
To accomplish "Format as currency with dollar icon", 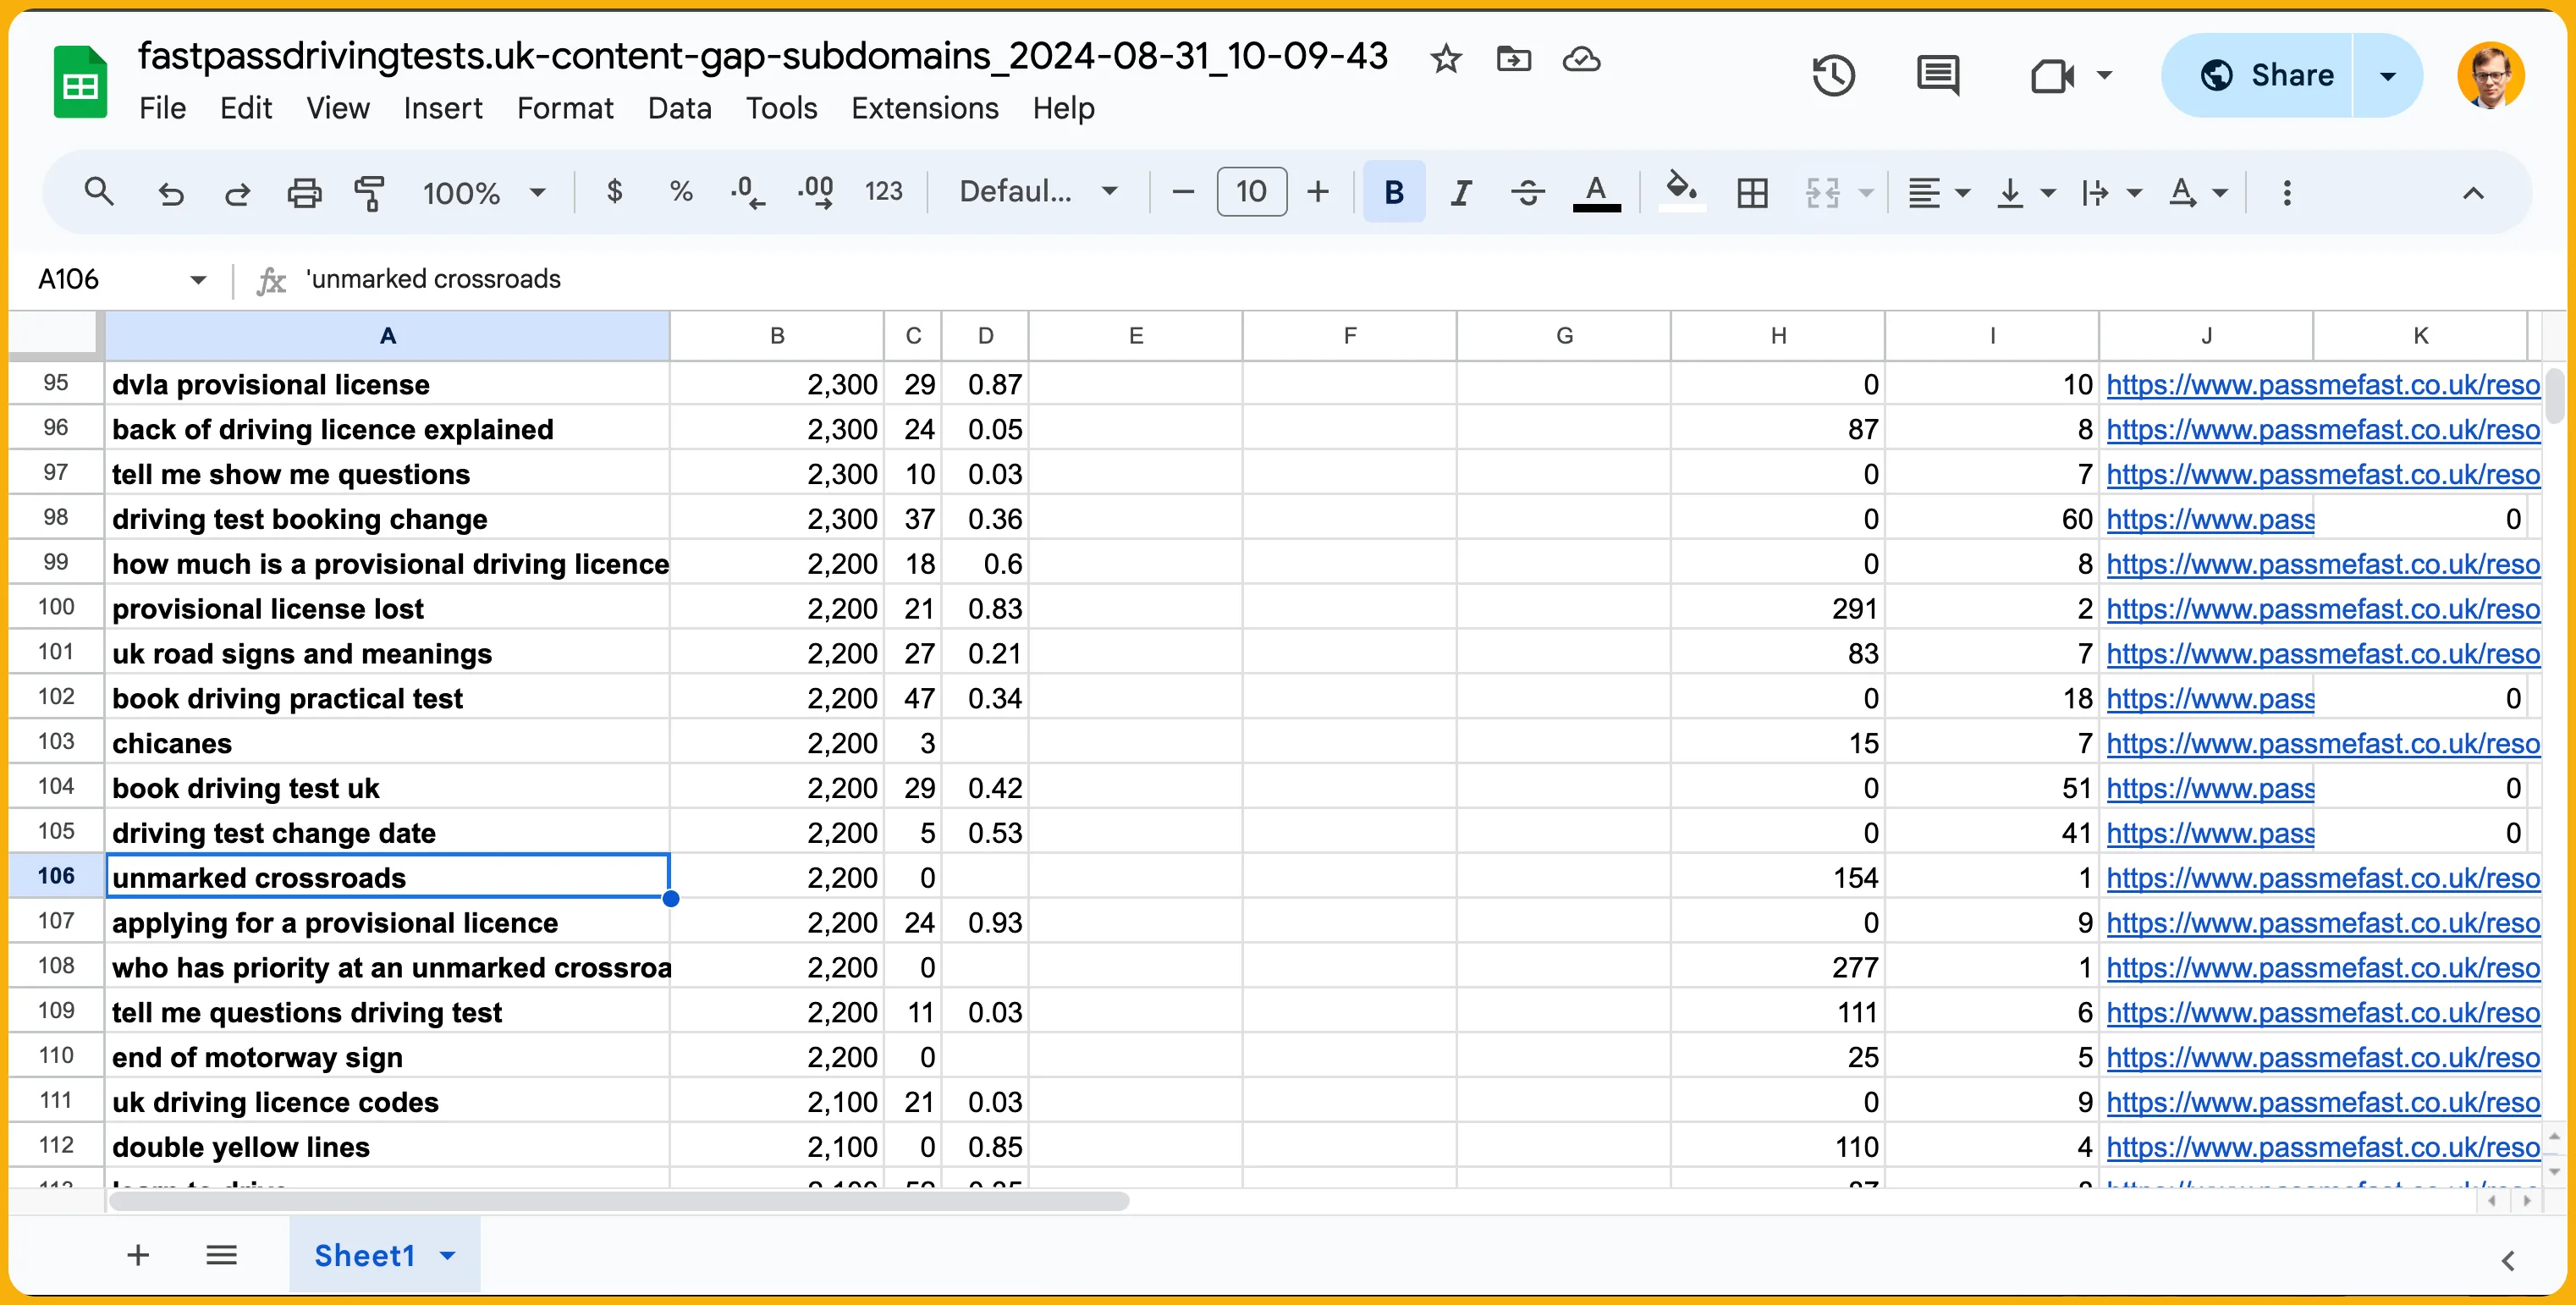I will pos(615,191).
